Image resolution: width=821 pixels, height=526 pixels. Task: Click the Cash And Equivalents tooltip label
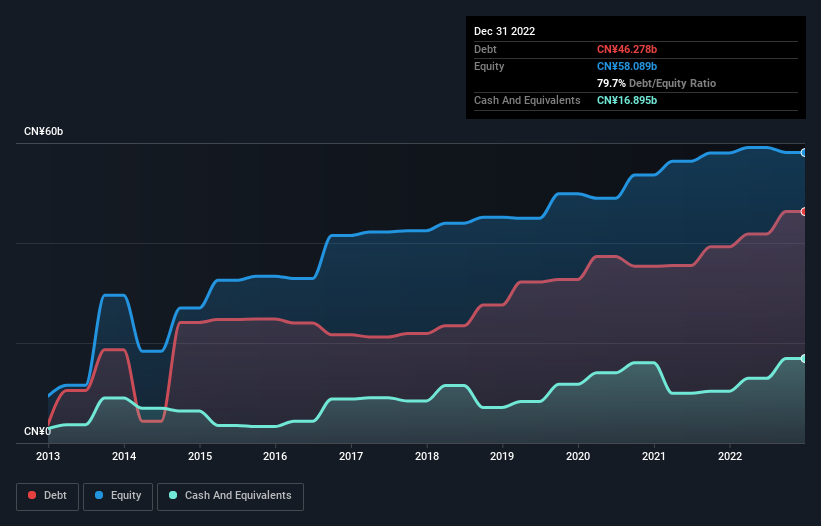pyautogui.click(x=527, y=100)
